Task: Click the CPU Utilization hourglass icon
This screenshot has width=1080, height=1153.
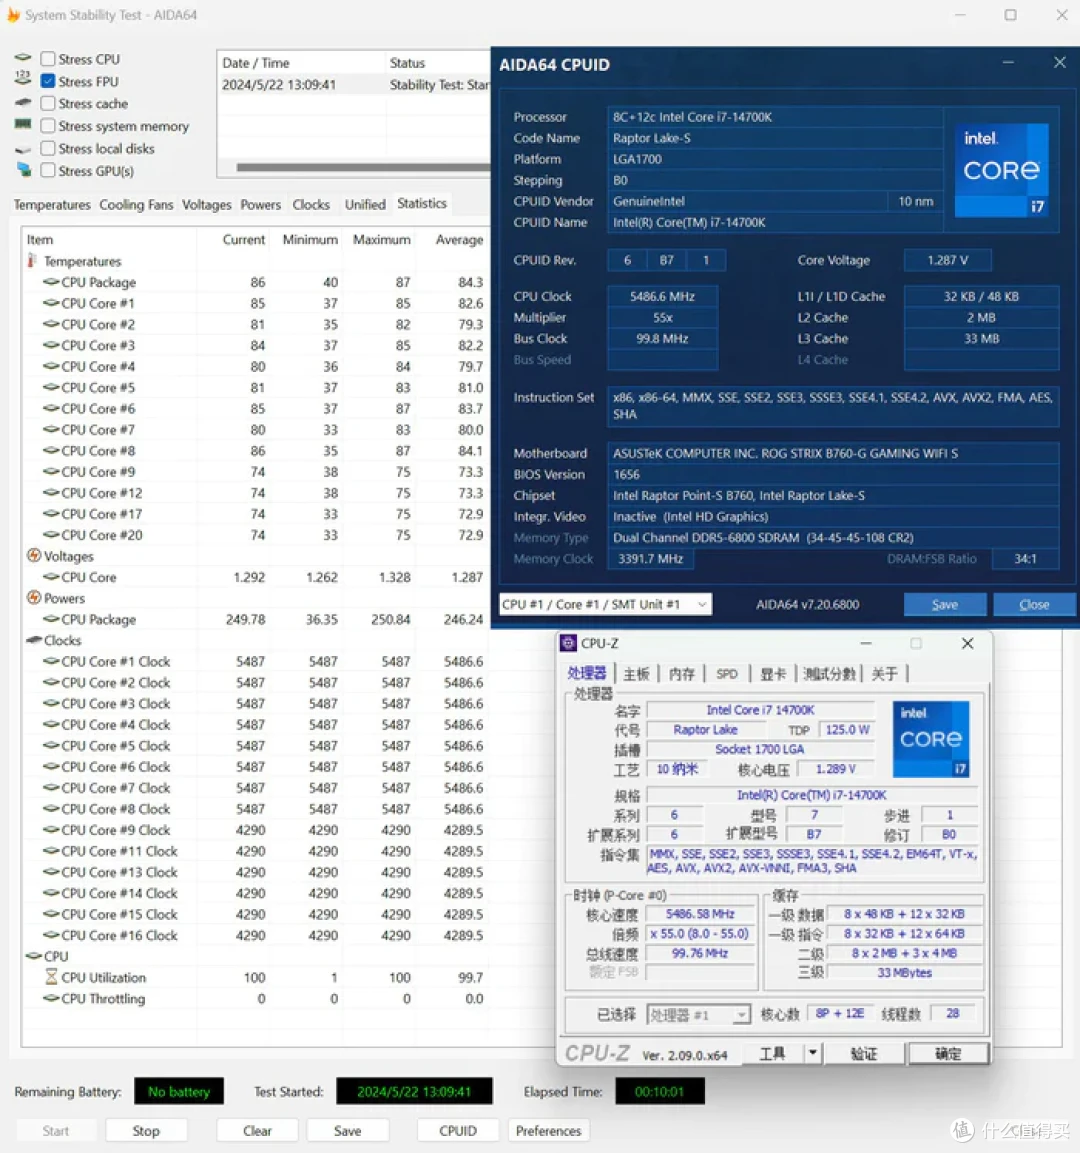Action: pyautogui.click(x=51, y=977)
